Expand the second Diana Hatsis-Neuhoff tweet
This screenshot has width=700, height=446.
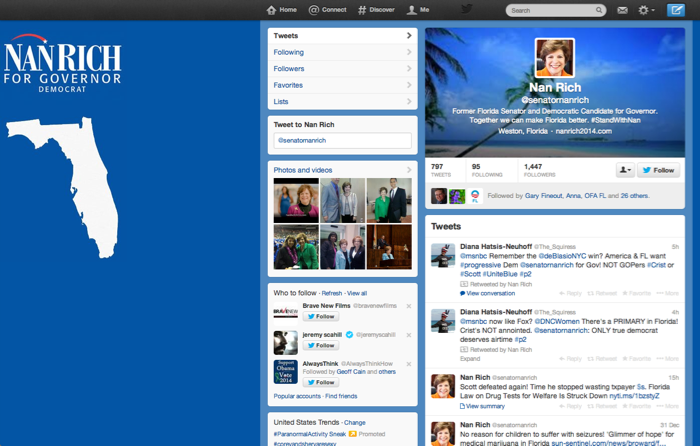470,359
